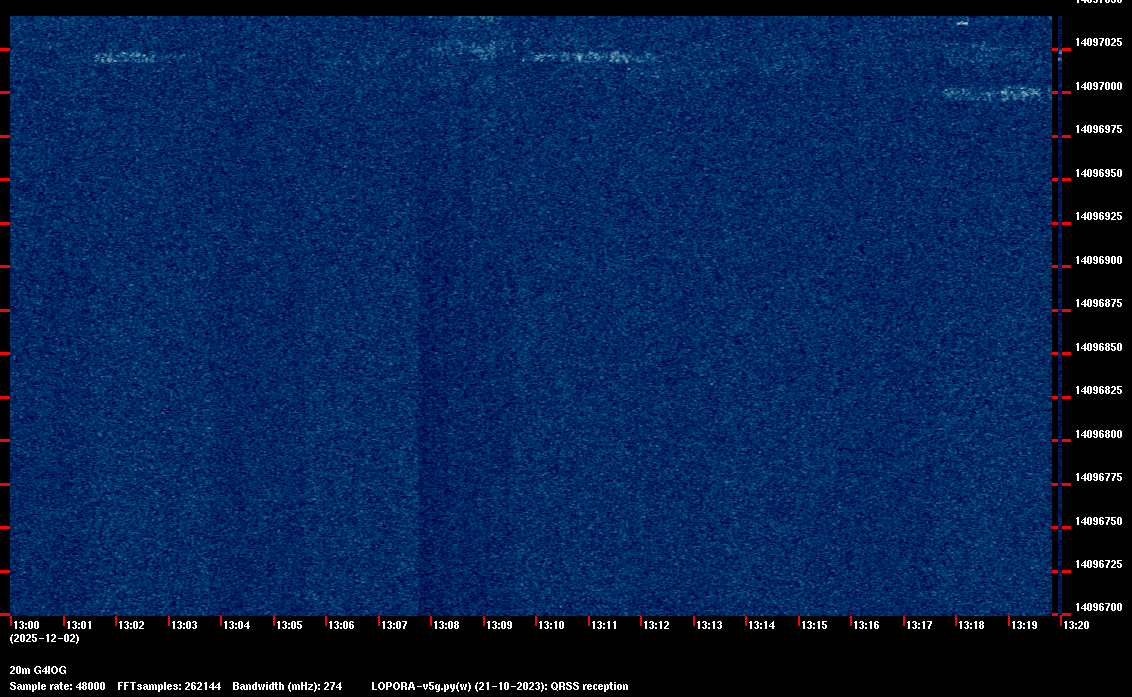1132x697 pixels.
Task: Click the 14096850 frequency label
Action: [1099, 347]
